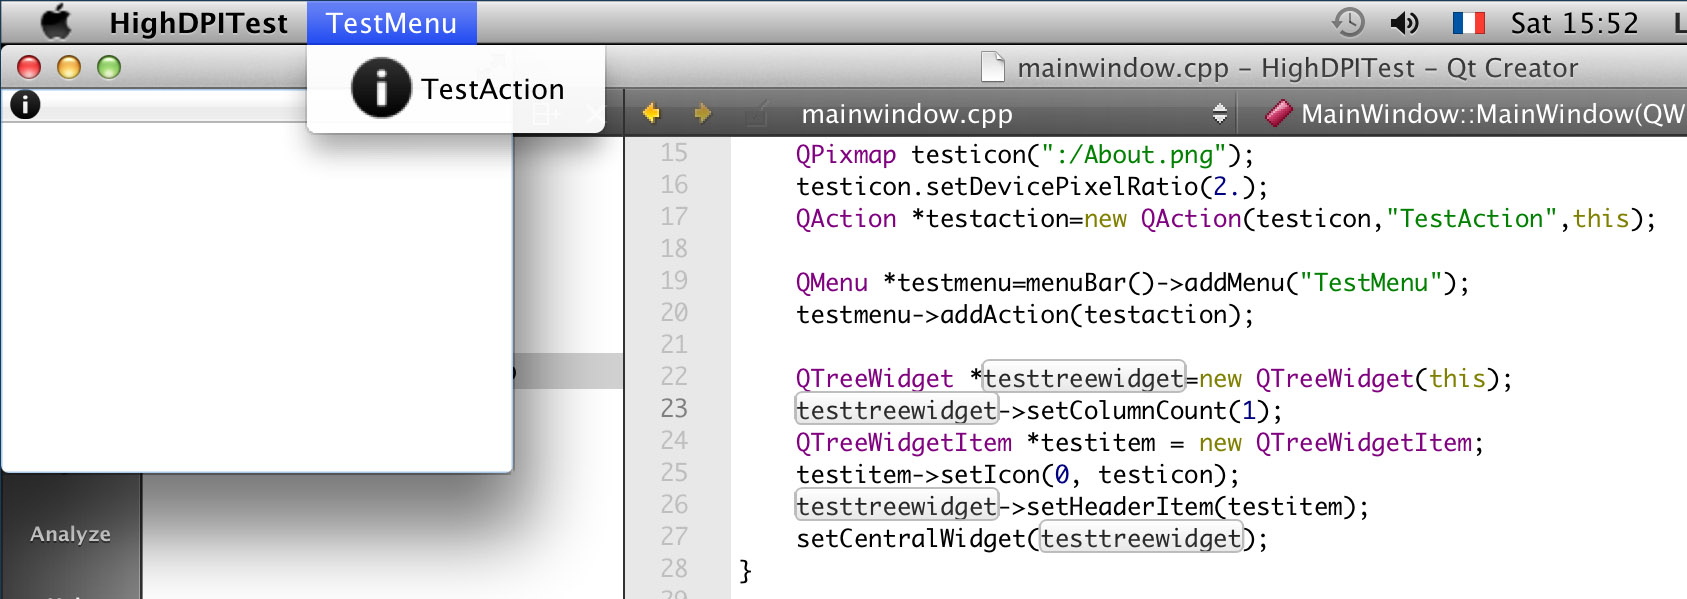This screenshot has height=599, width=1687.
Task: Open the Apple menu
Action: pyautogui.click(x=57, y=22)
